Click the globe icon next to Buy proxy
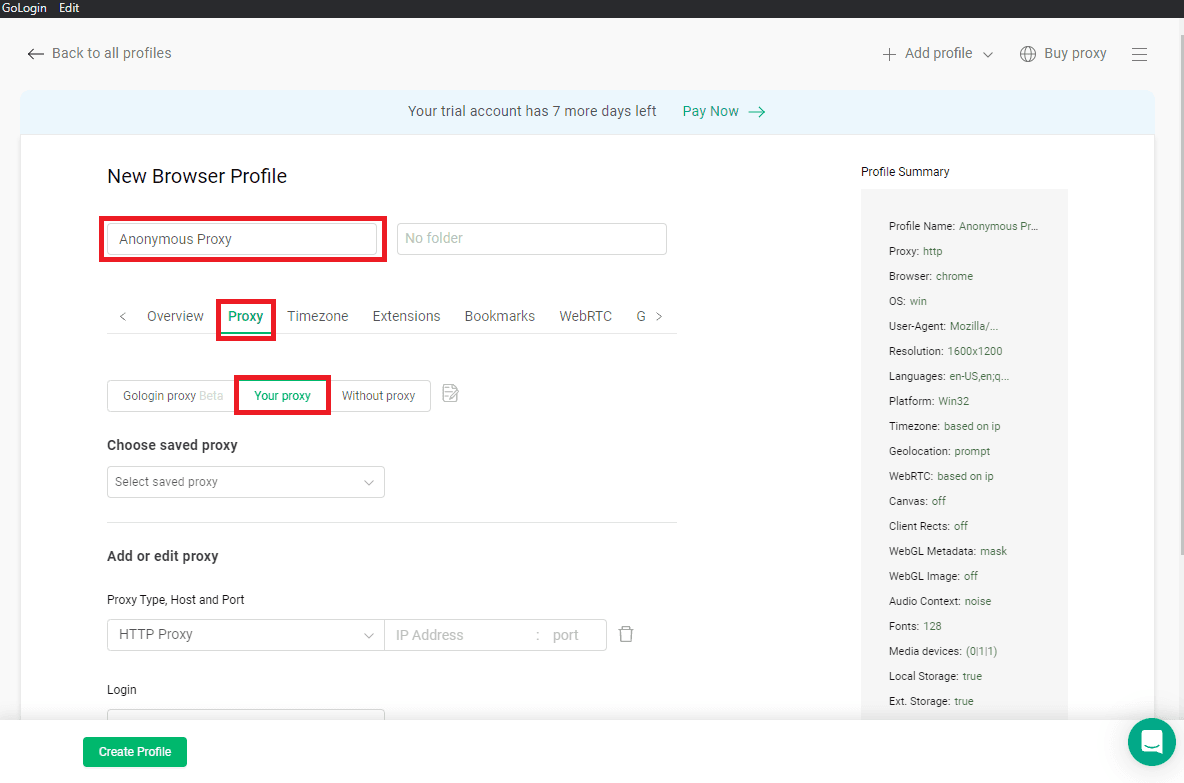Image resolution: width=1184 pixels, height=783 pixels. tap(1027, 53)
